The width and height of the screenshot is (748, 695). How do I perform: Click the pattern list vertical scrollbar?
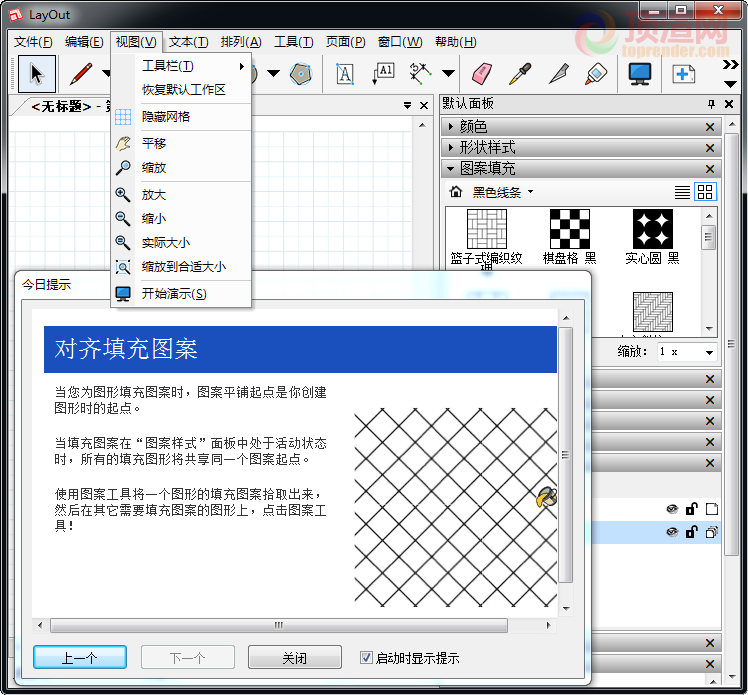(709, 237)
